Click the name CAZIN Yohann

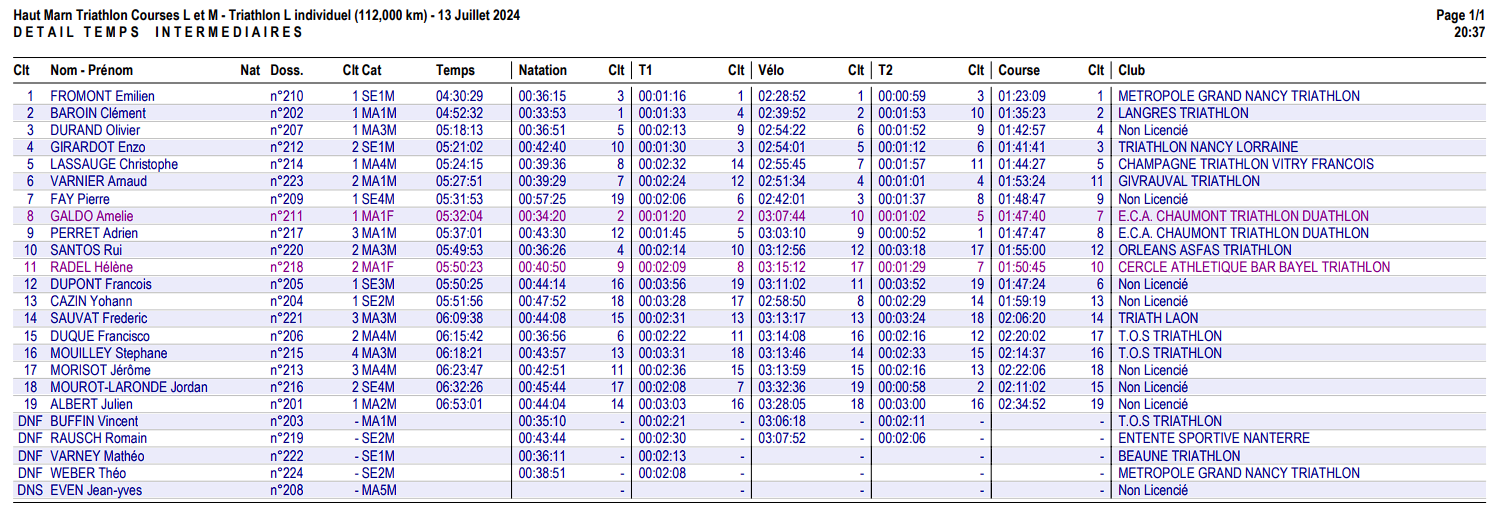pyautogui.click(x=93, y=301)
